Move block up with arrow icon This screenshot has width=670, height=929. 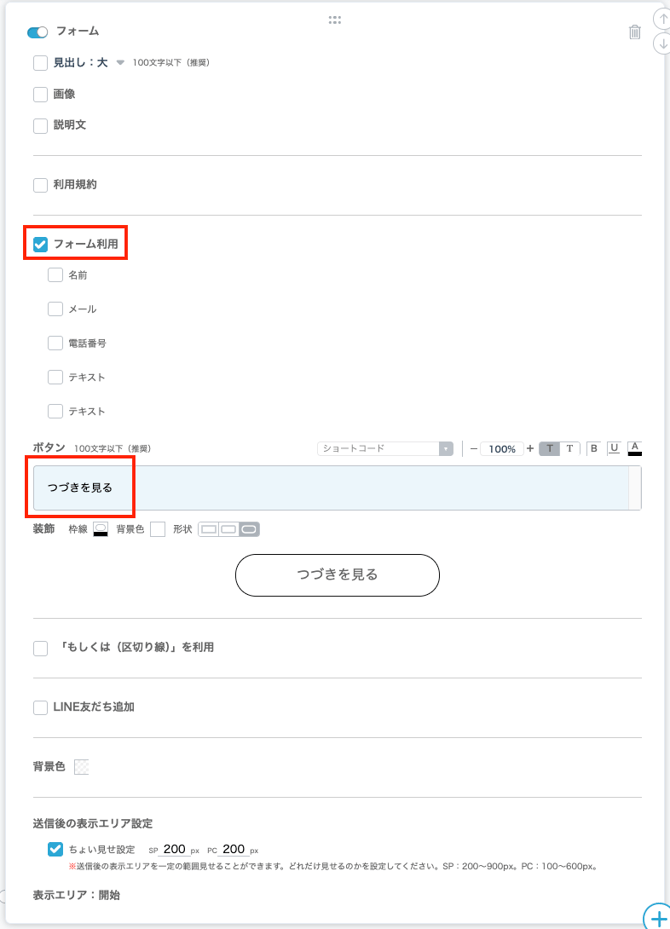tap(662, 20)
